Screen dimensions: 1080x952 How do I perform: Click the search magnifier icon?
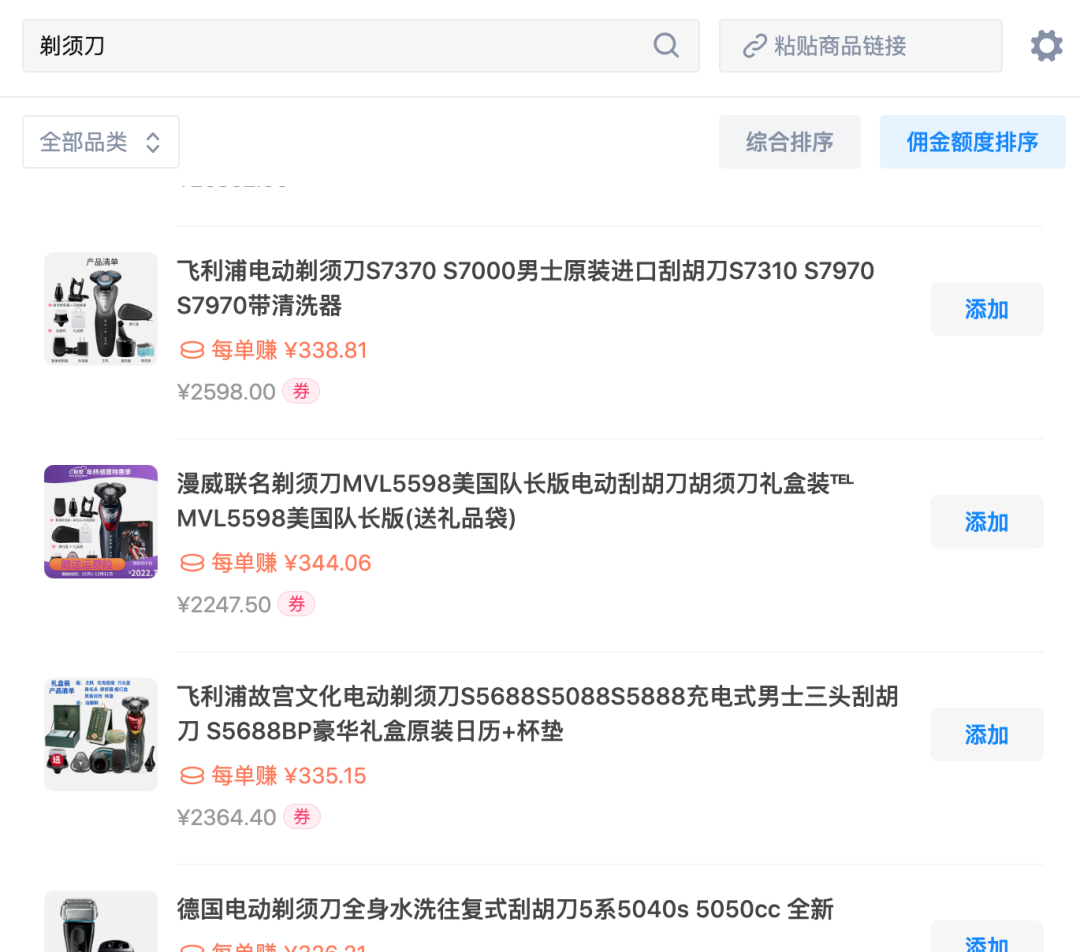[666, 45]
